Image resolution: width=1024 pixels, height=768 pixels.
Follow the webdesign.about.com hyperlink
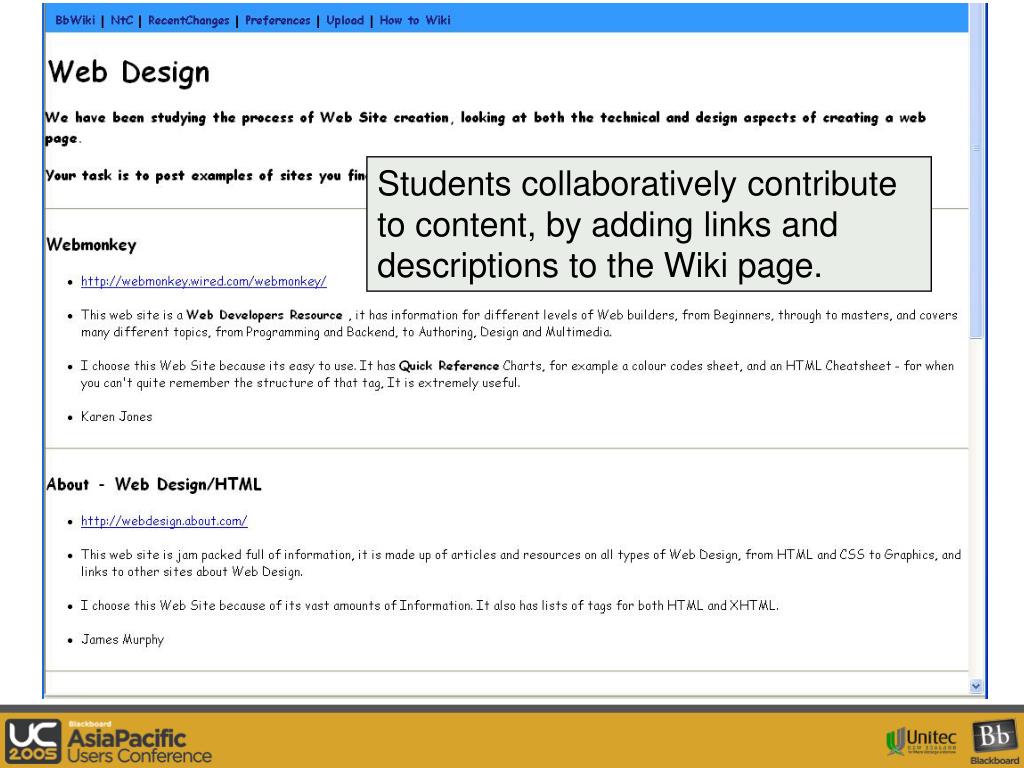click(x=164, y=521)
